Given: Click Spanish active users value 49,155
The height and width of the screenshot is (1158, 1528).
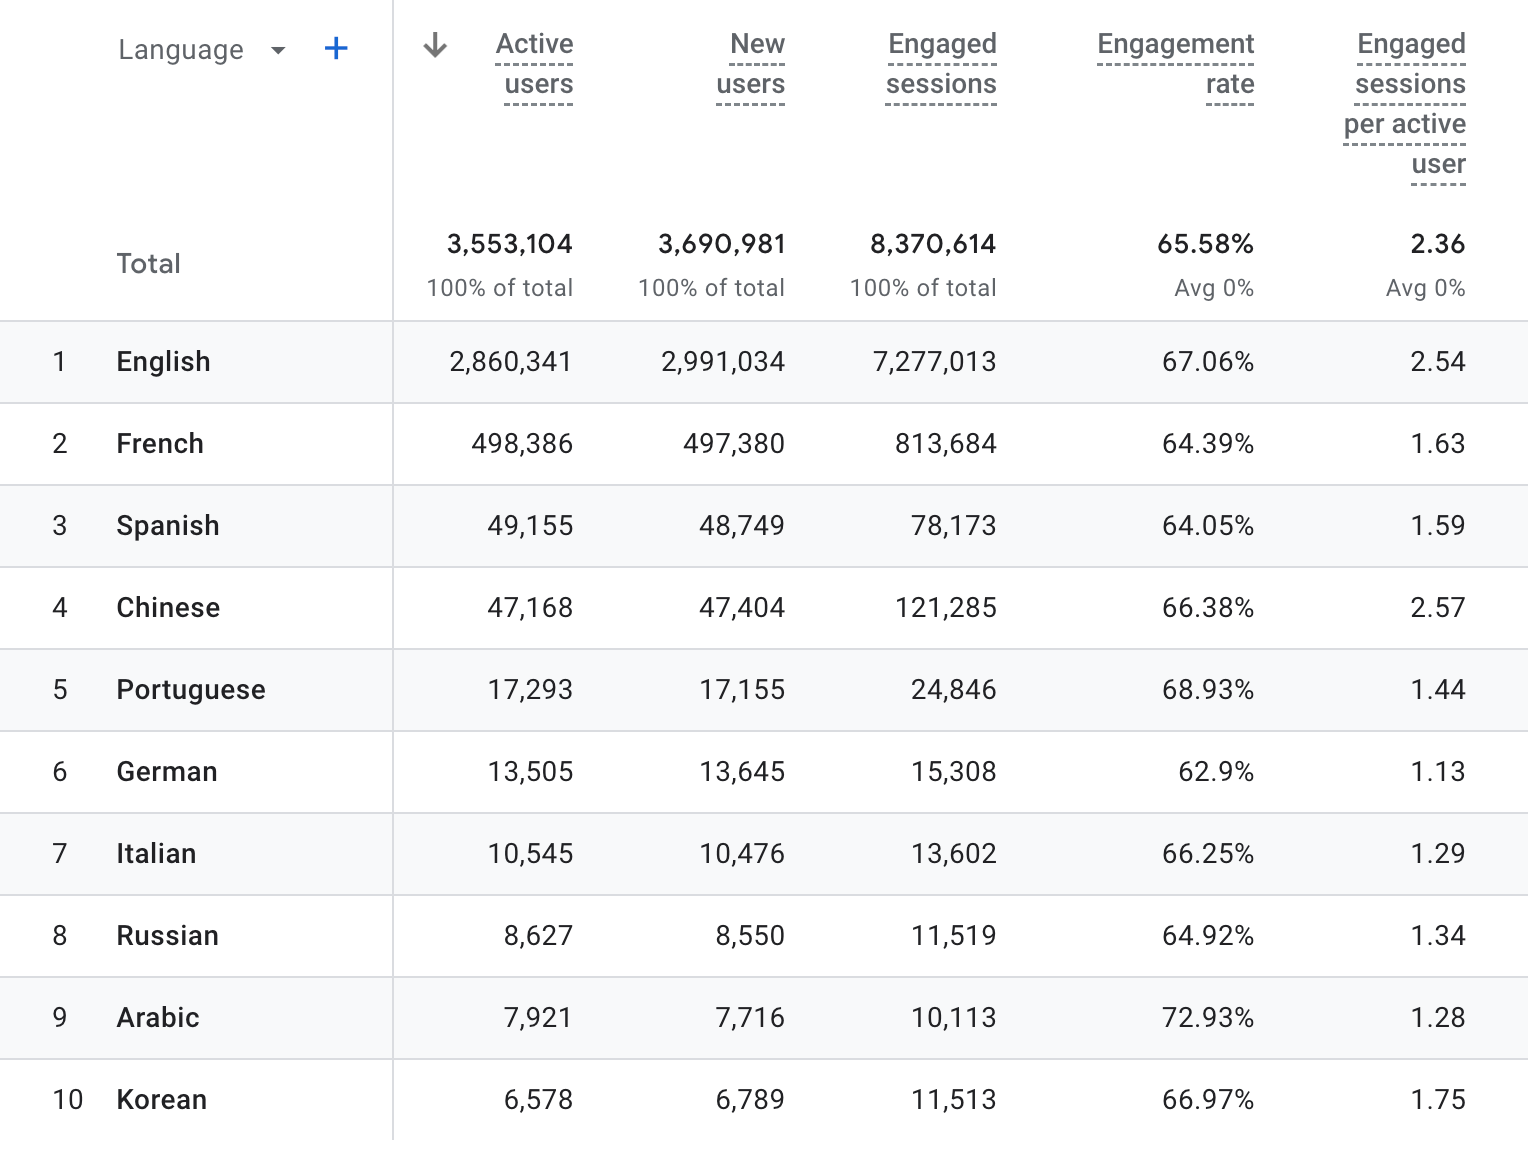Looking at the screenshot, I should click(x=531, y=526).
